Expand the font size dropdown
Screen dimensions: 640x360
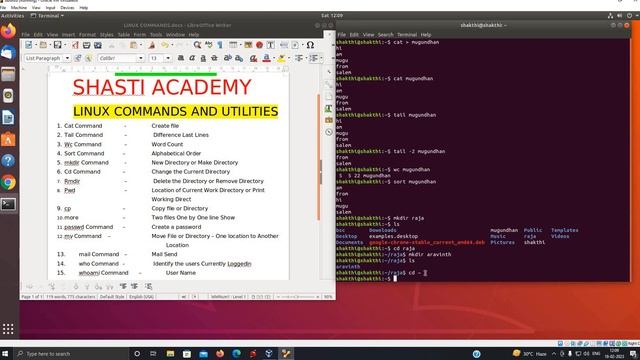click(168, 58)
